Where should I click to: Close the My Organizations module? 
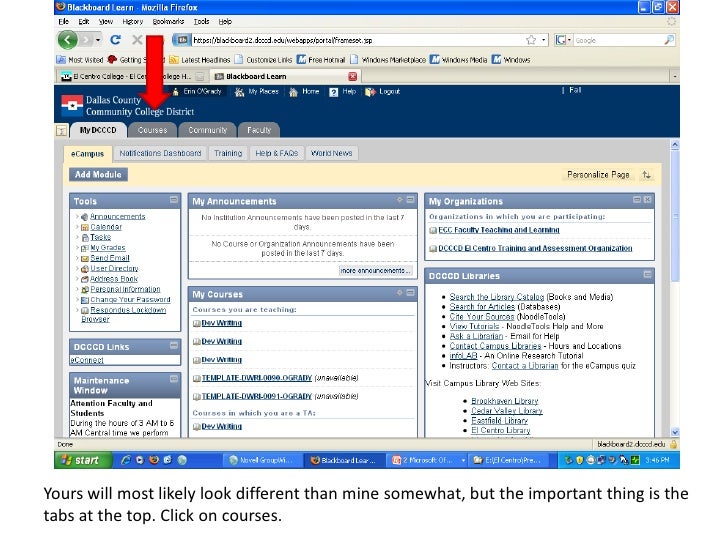pos(647,200)
